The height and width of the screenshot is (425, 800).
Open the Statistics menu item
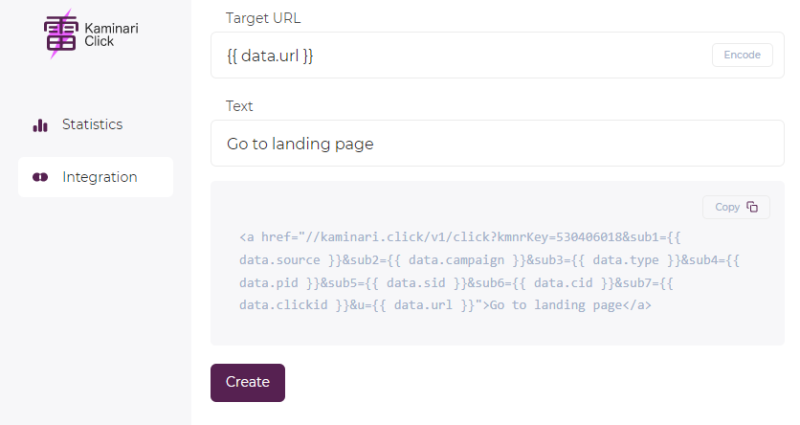coord(92,125)
